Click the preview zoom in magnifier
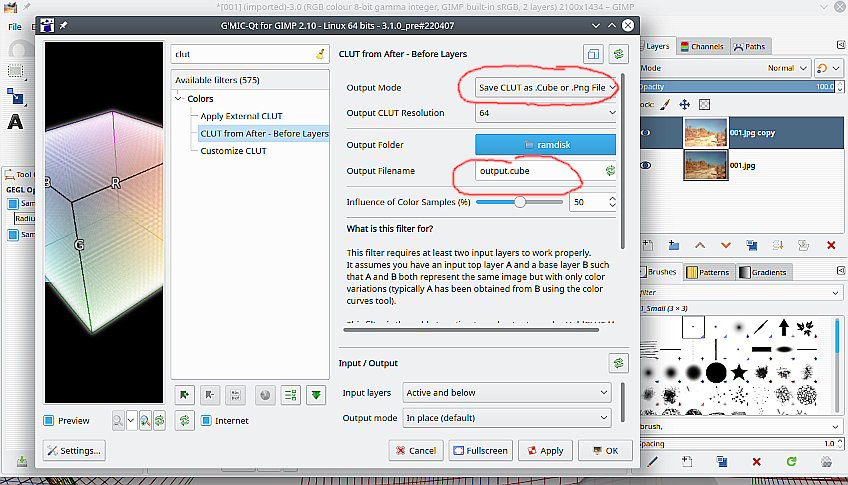The image size is (848, 485). coord(145,421)
